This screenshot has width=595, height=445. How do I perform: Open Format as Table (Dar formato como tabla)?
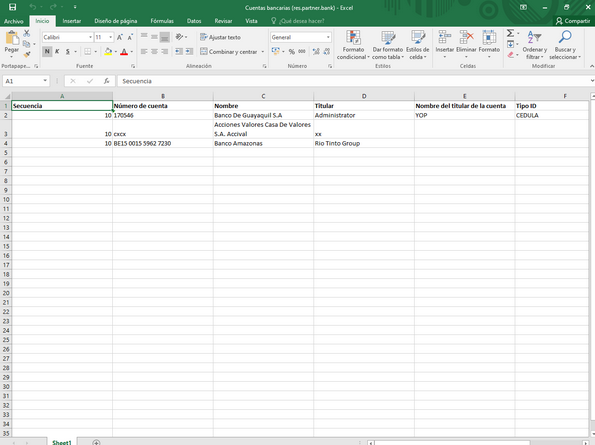[387, 45]
